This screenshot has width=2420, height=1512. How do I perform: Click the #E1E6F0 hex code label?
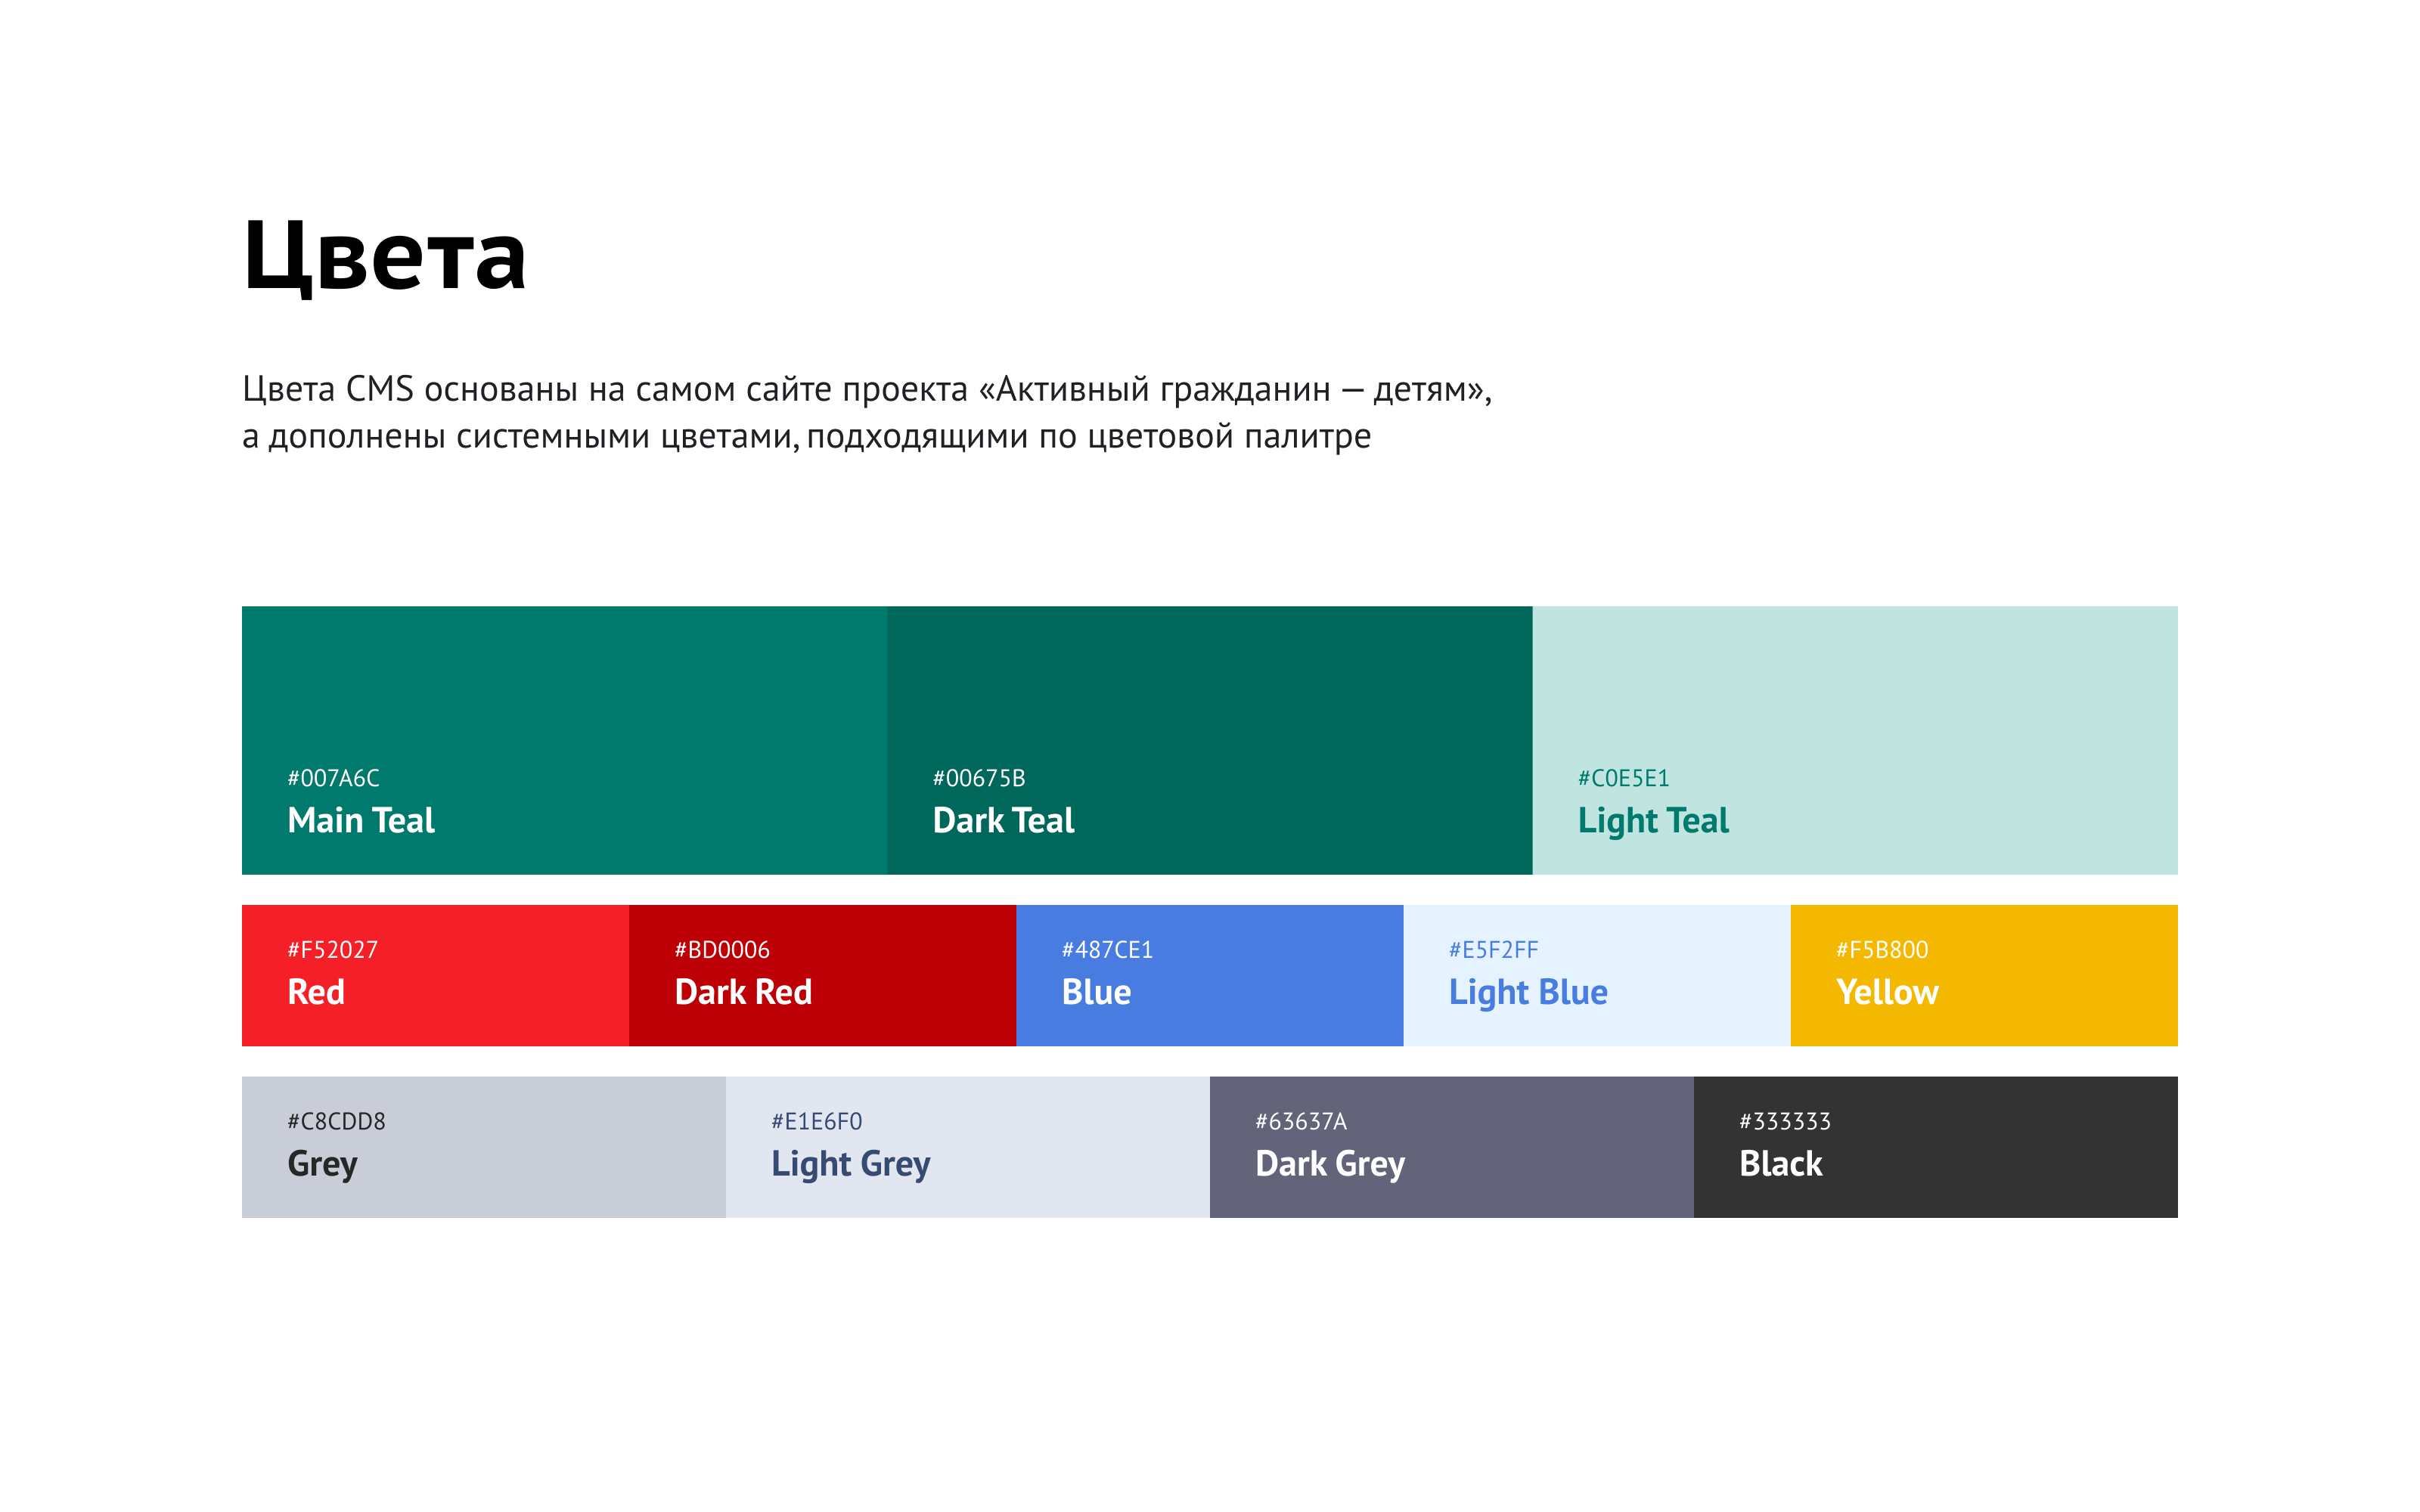(x=816, y=1121)
